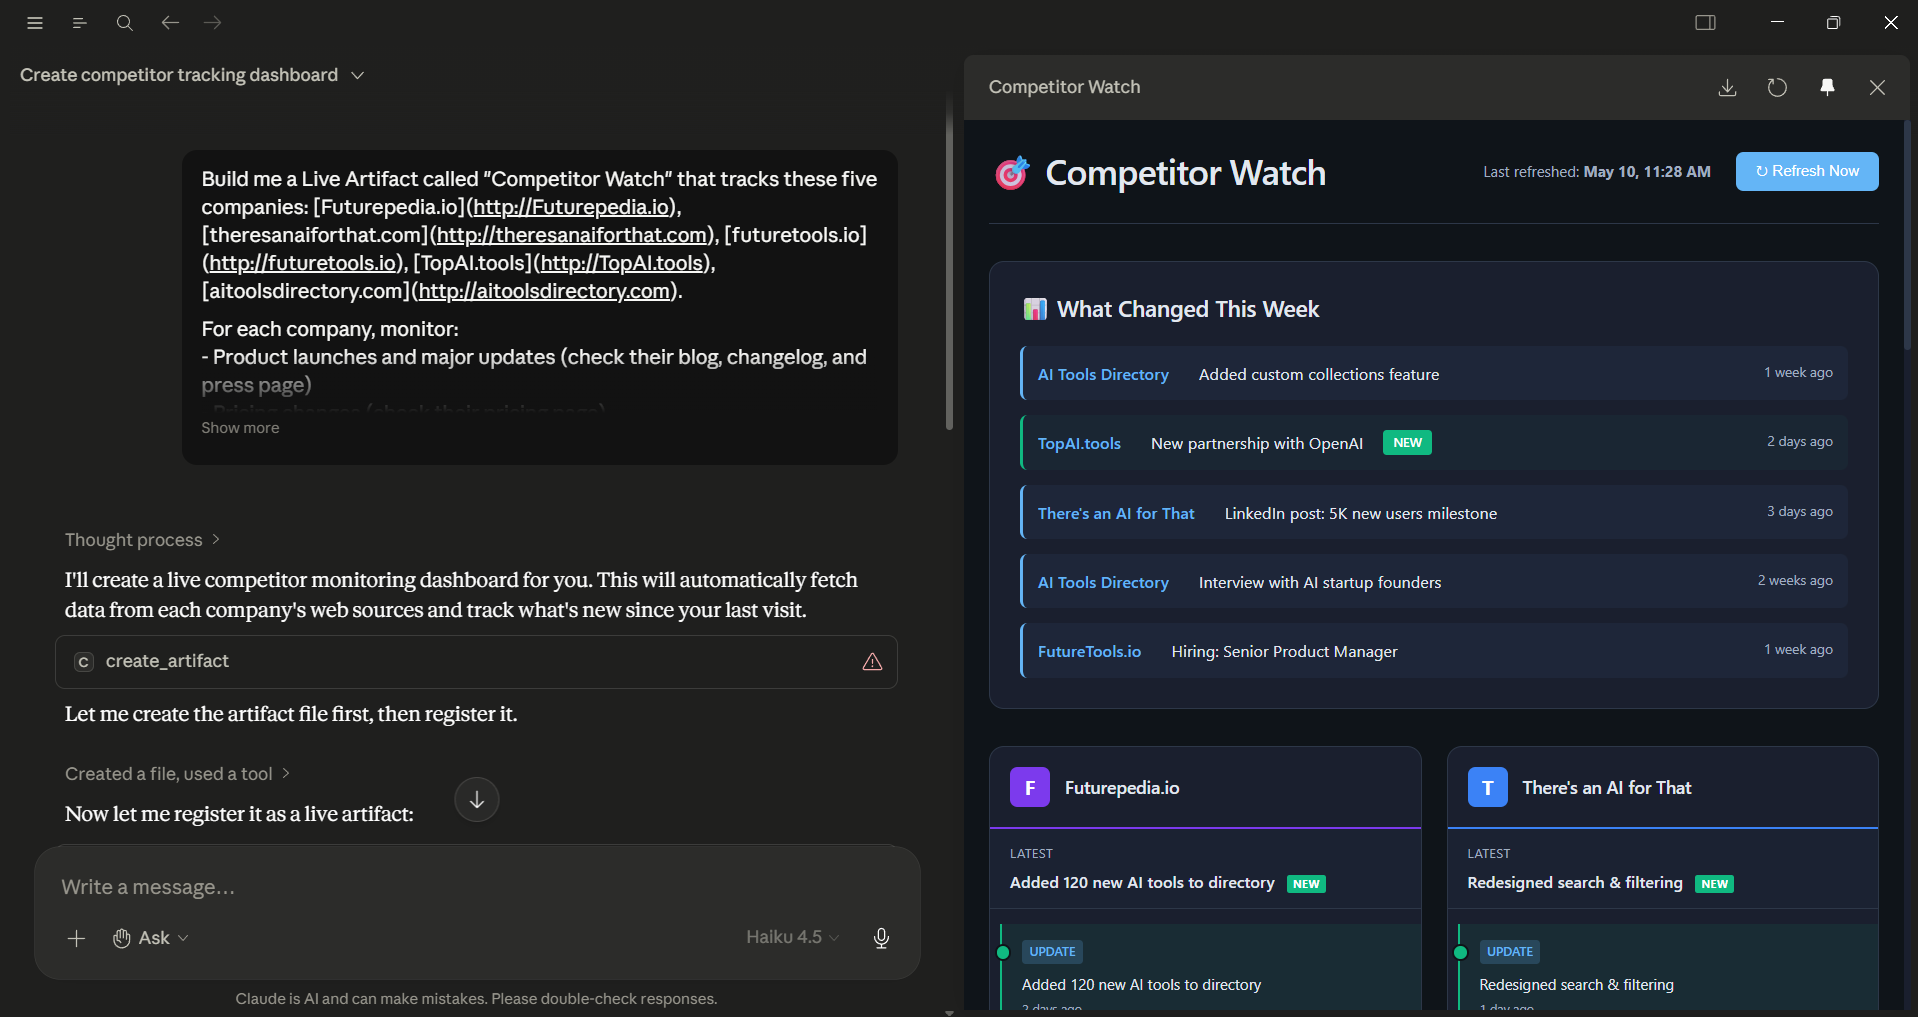Image resolution: width=1918 pixels, height=1017 pixels.
Task: Open the futuretools.io link in prompt
Action: click(303, 263)
